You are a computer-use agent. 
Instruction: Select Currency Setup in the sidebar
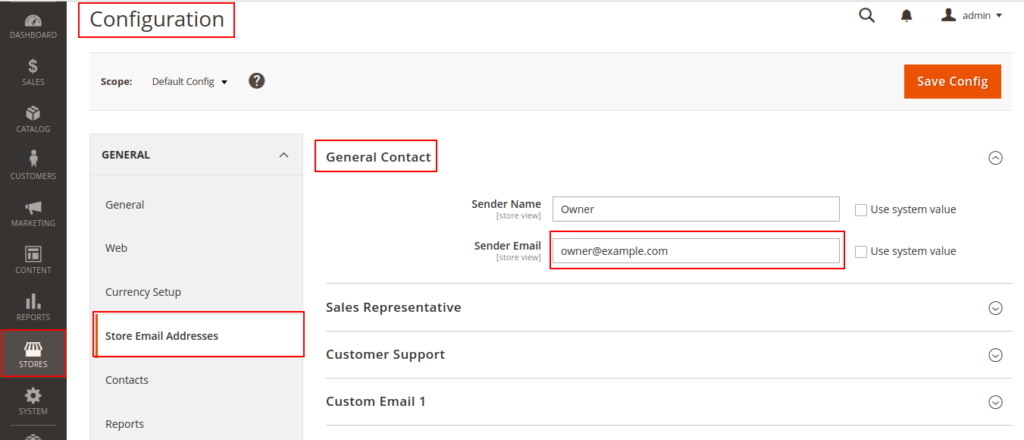click(143, 292)
